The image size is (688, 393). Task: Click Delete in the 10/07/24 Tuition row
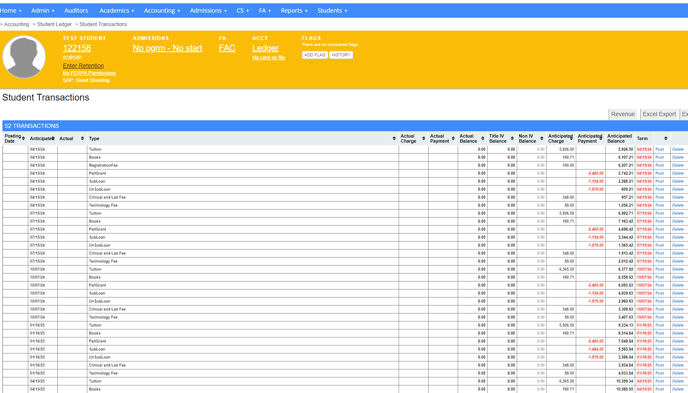coord(678,269)
